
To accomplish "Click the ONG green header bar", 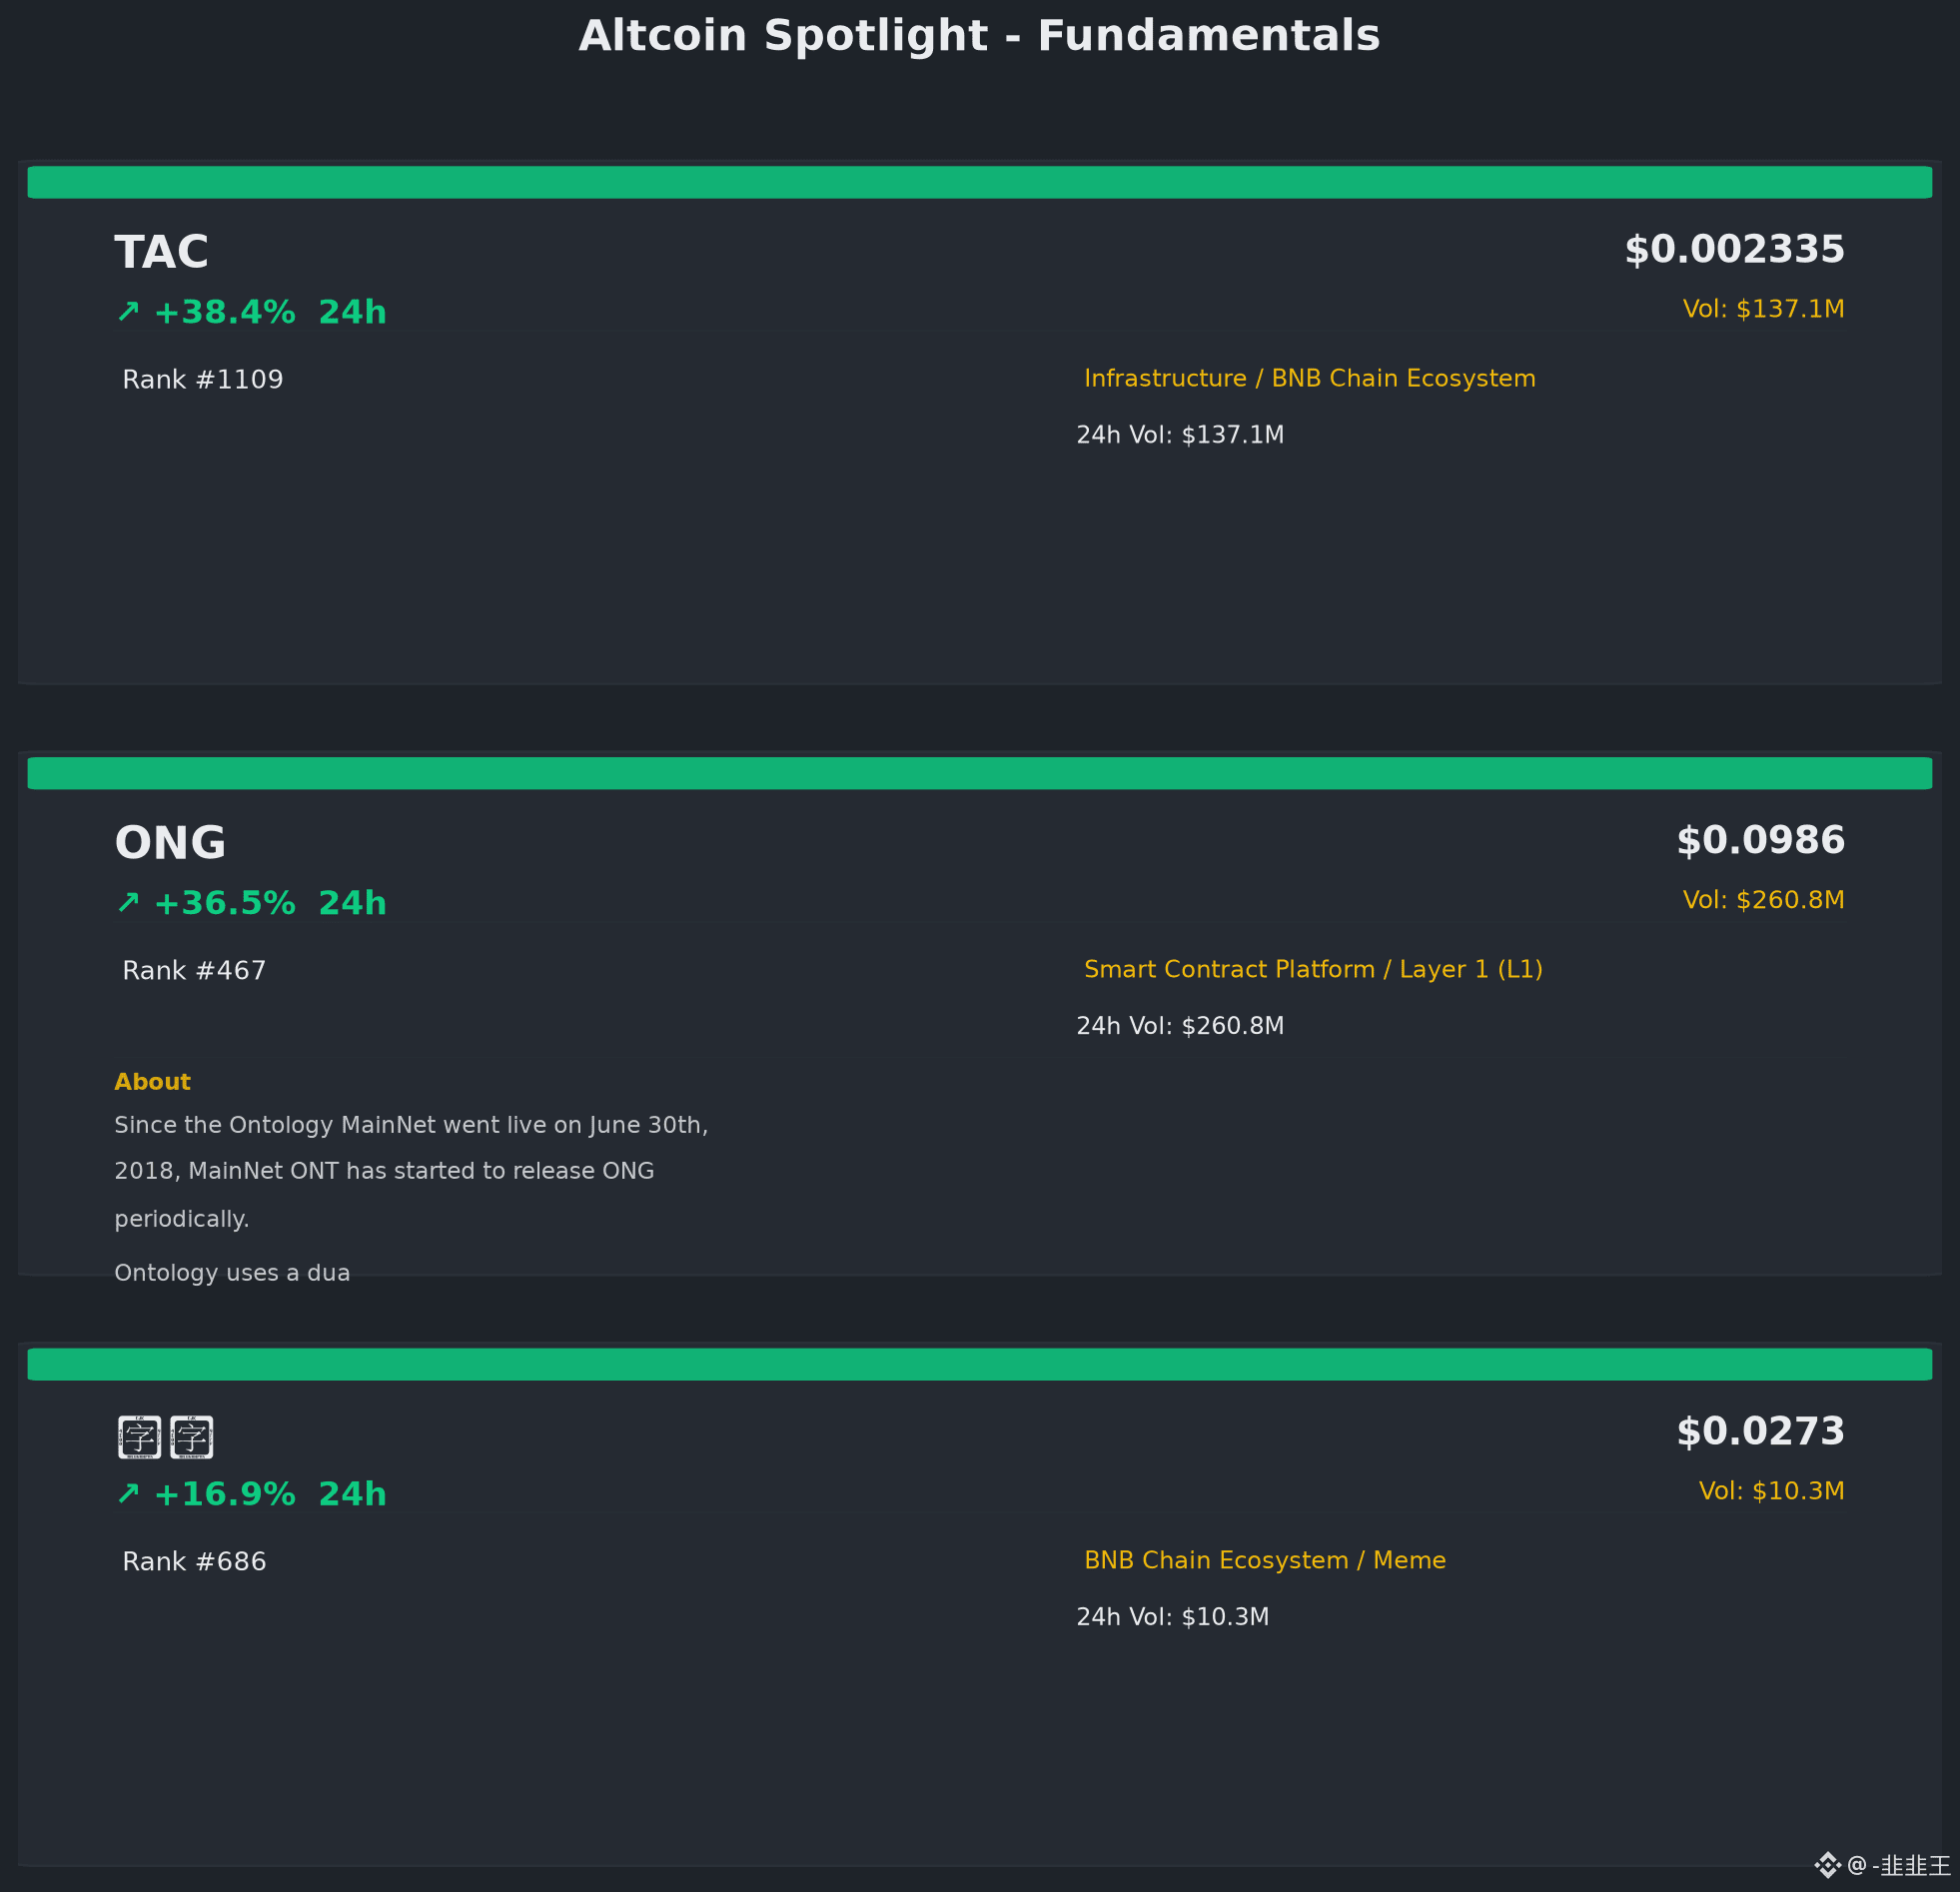I will [980, 773].
